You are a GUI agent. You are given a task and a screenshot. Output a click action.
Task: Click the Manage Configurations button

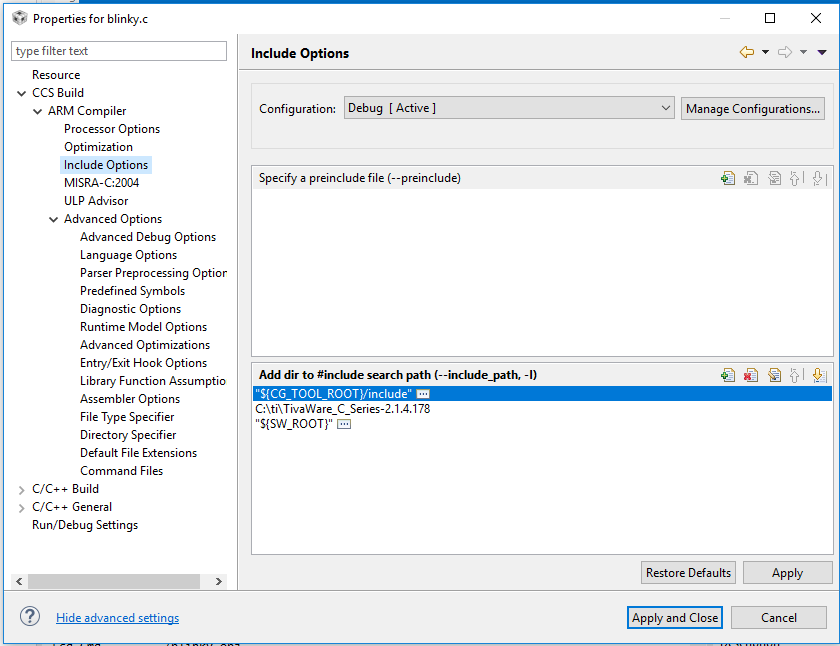[753, 107]
